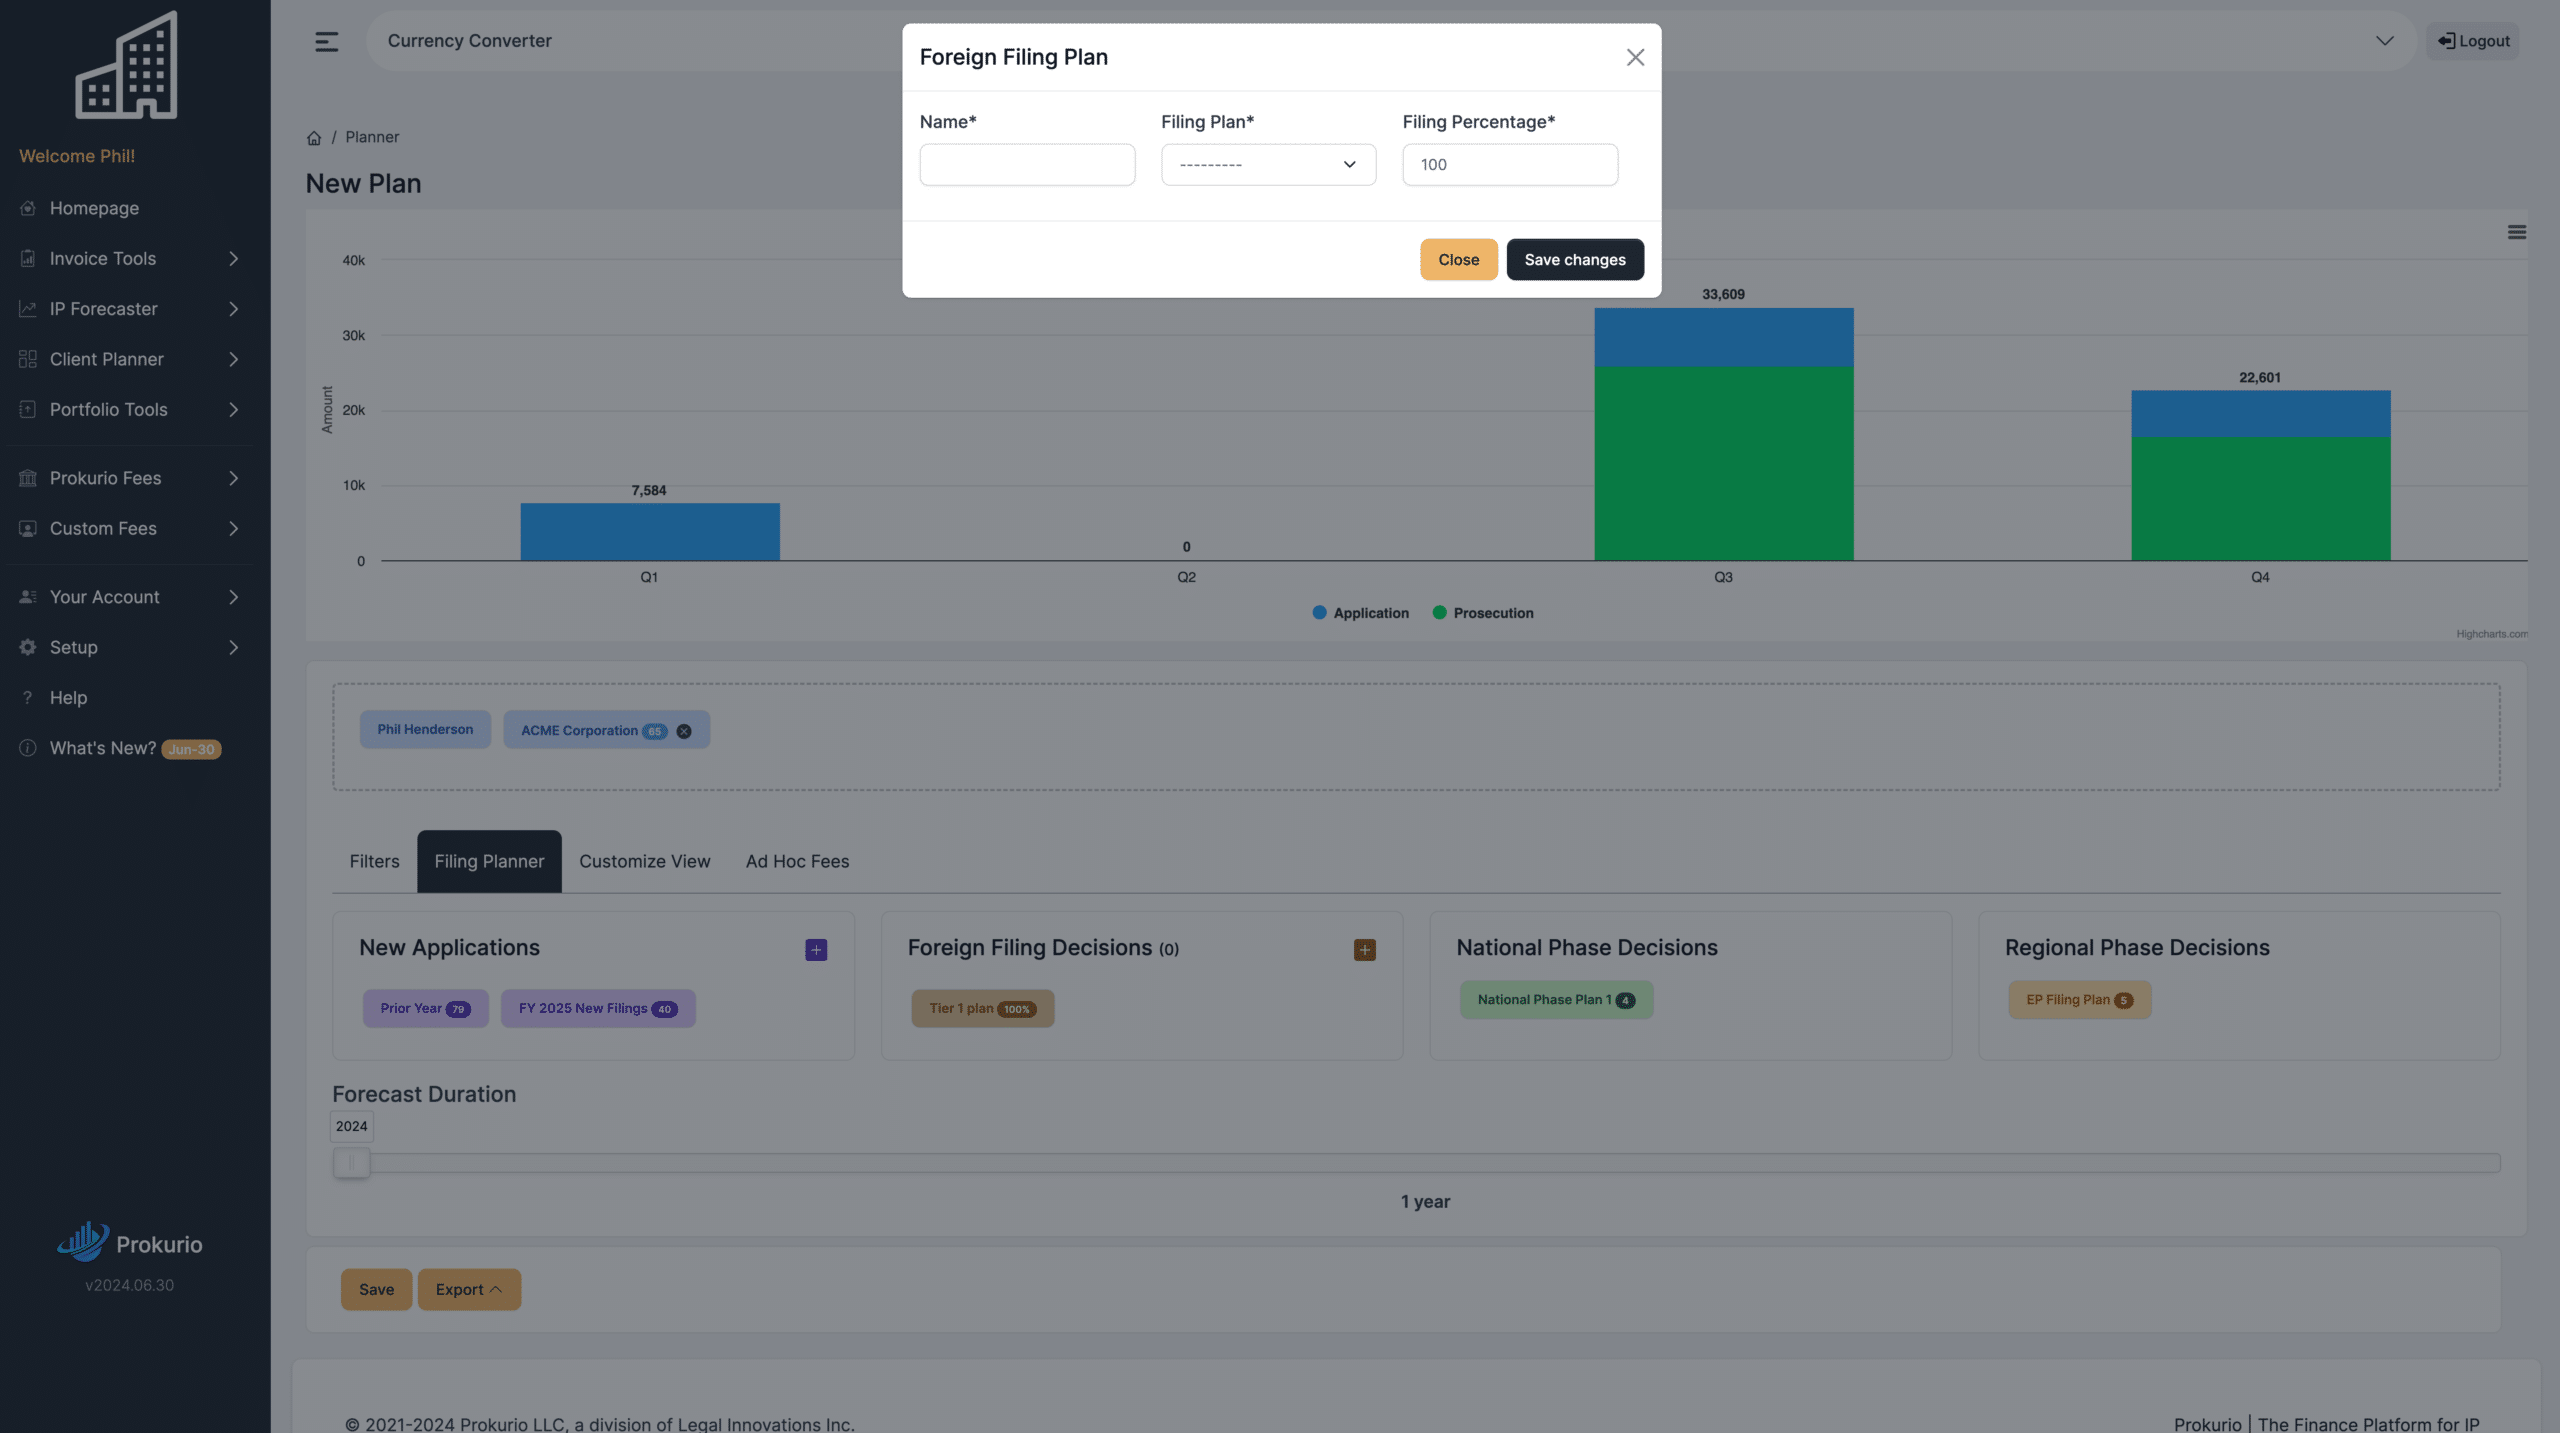This screenshot has height=1433, width=2560.
Task: Switch to the Ad Hoc Fees tab
Action: [x=797, y=861]
